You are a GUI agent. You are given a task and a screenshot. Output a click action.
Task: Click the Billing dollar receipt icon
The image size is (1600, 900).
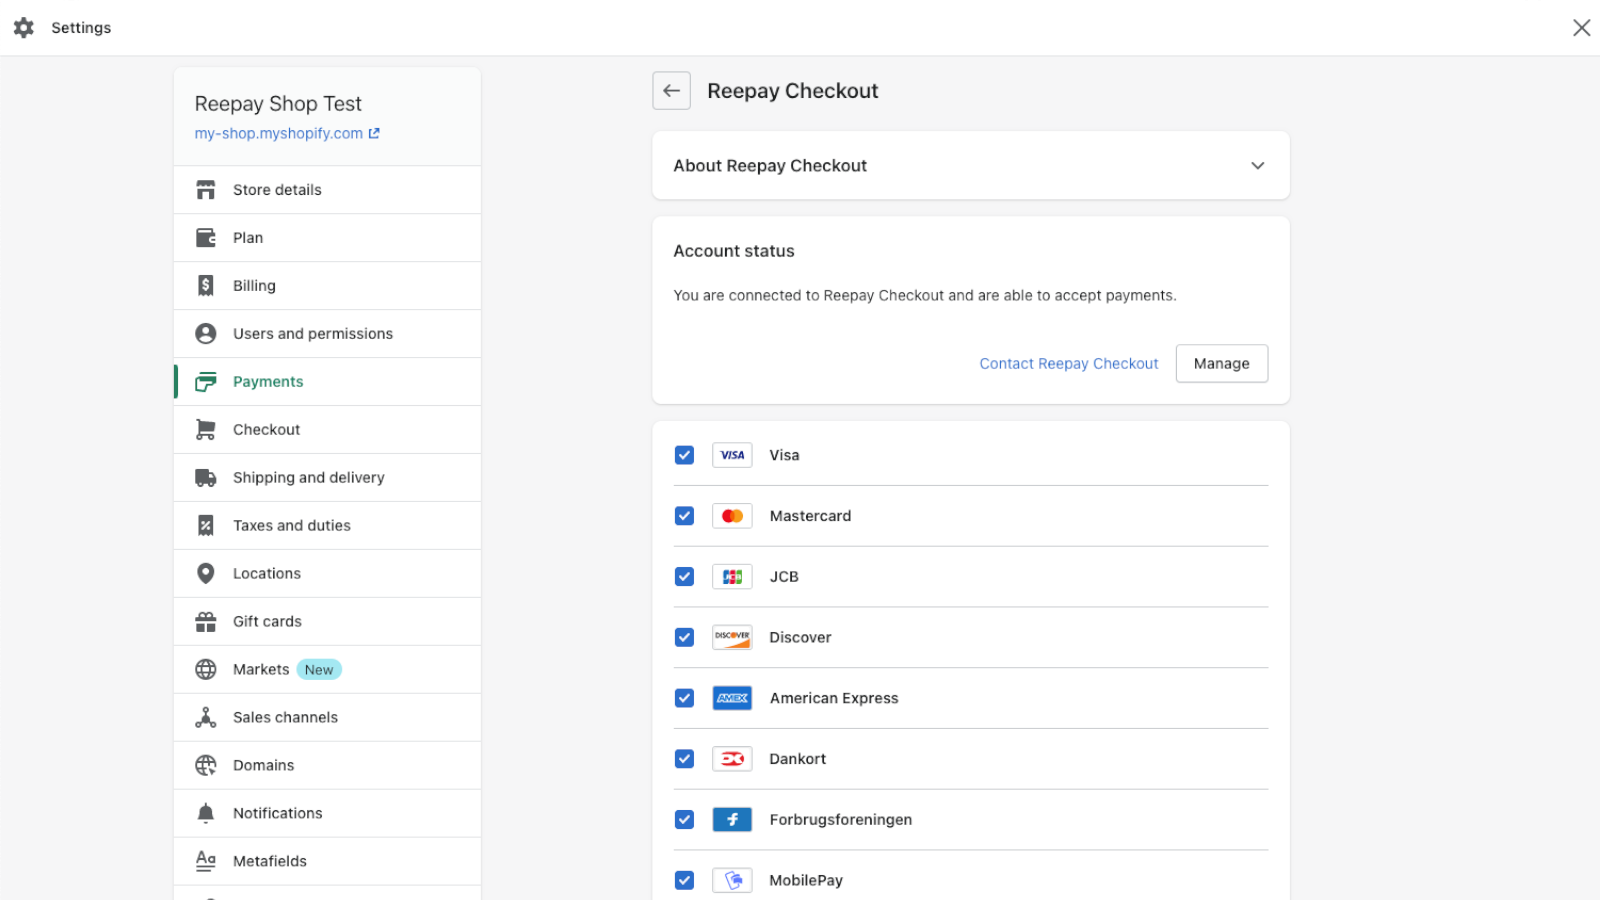(206, 286)
